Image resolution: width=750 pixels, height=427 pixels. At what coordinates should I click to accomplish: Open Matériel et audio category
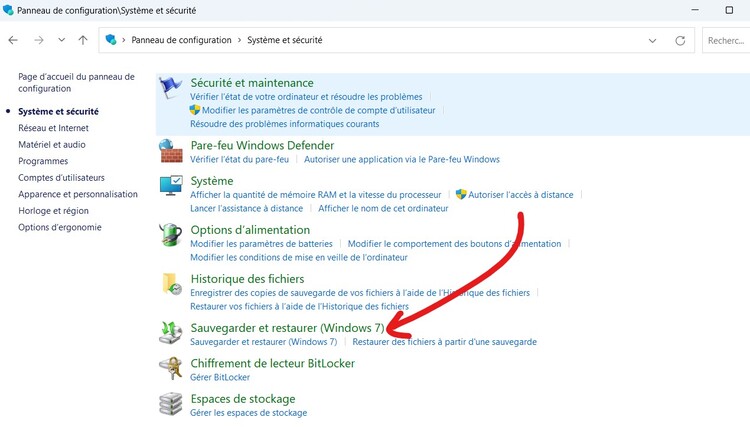pos(52,144)
